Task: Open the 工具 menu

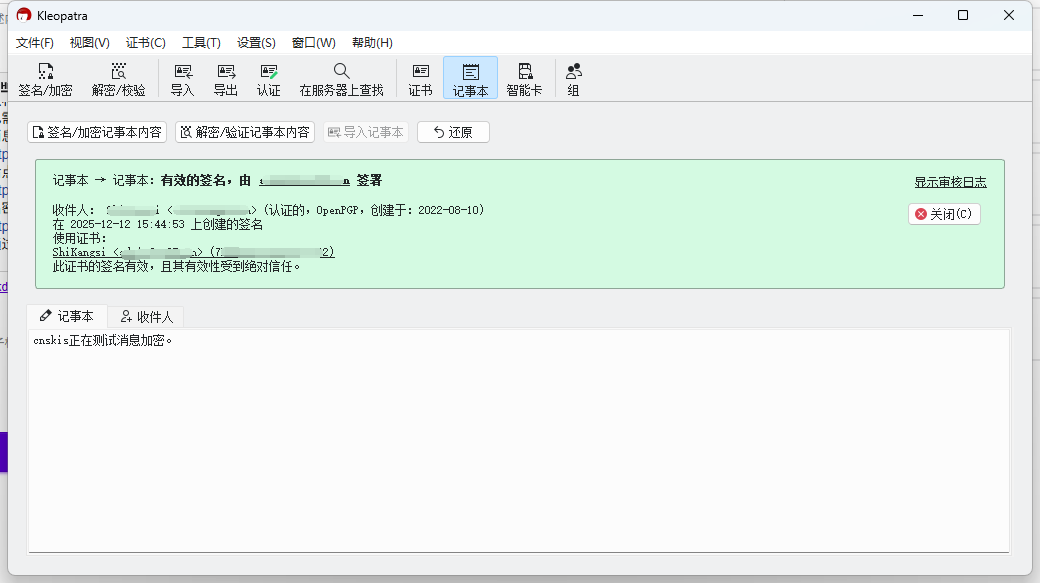Action: pyautogui.click(x=200, y=43)
